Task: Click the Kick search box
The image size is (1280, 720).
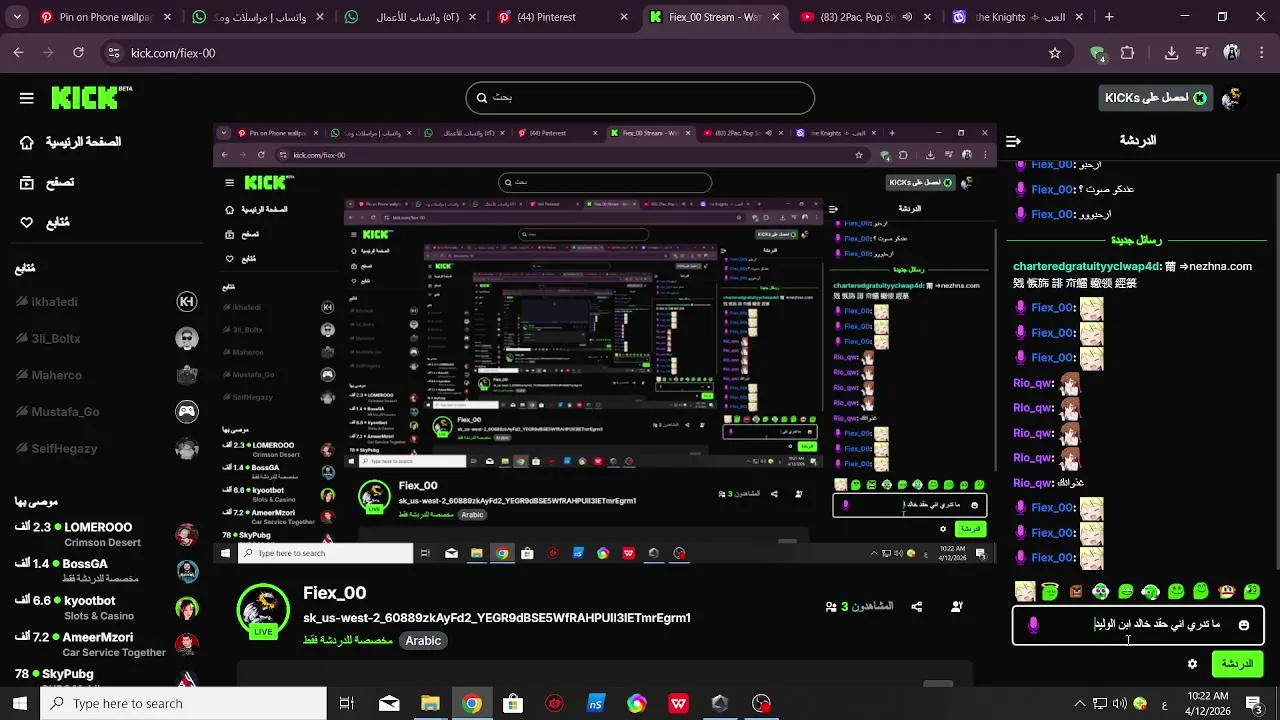Action: point(640,97)
